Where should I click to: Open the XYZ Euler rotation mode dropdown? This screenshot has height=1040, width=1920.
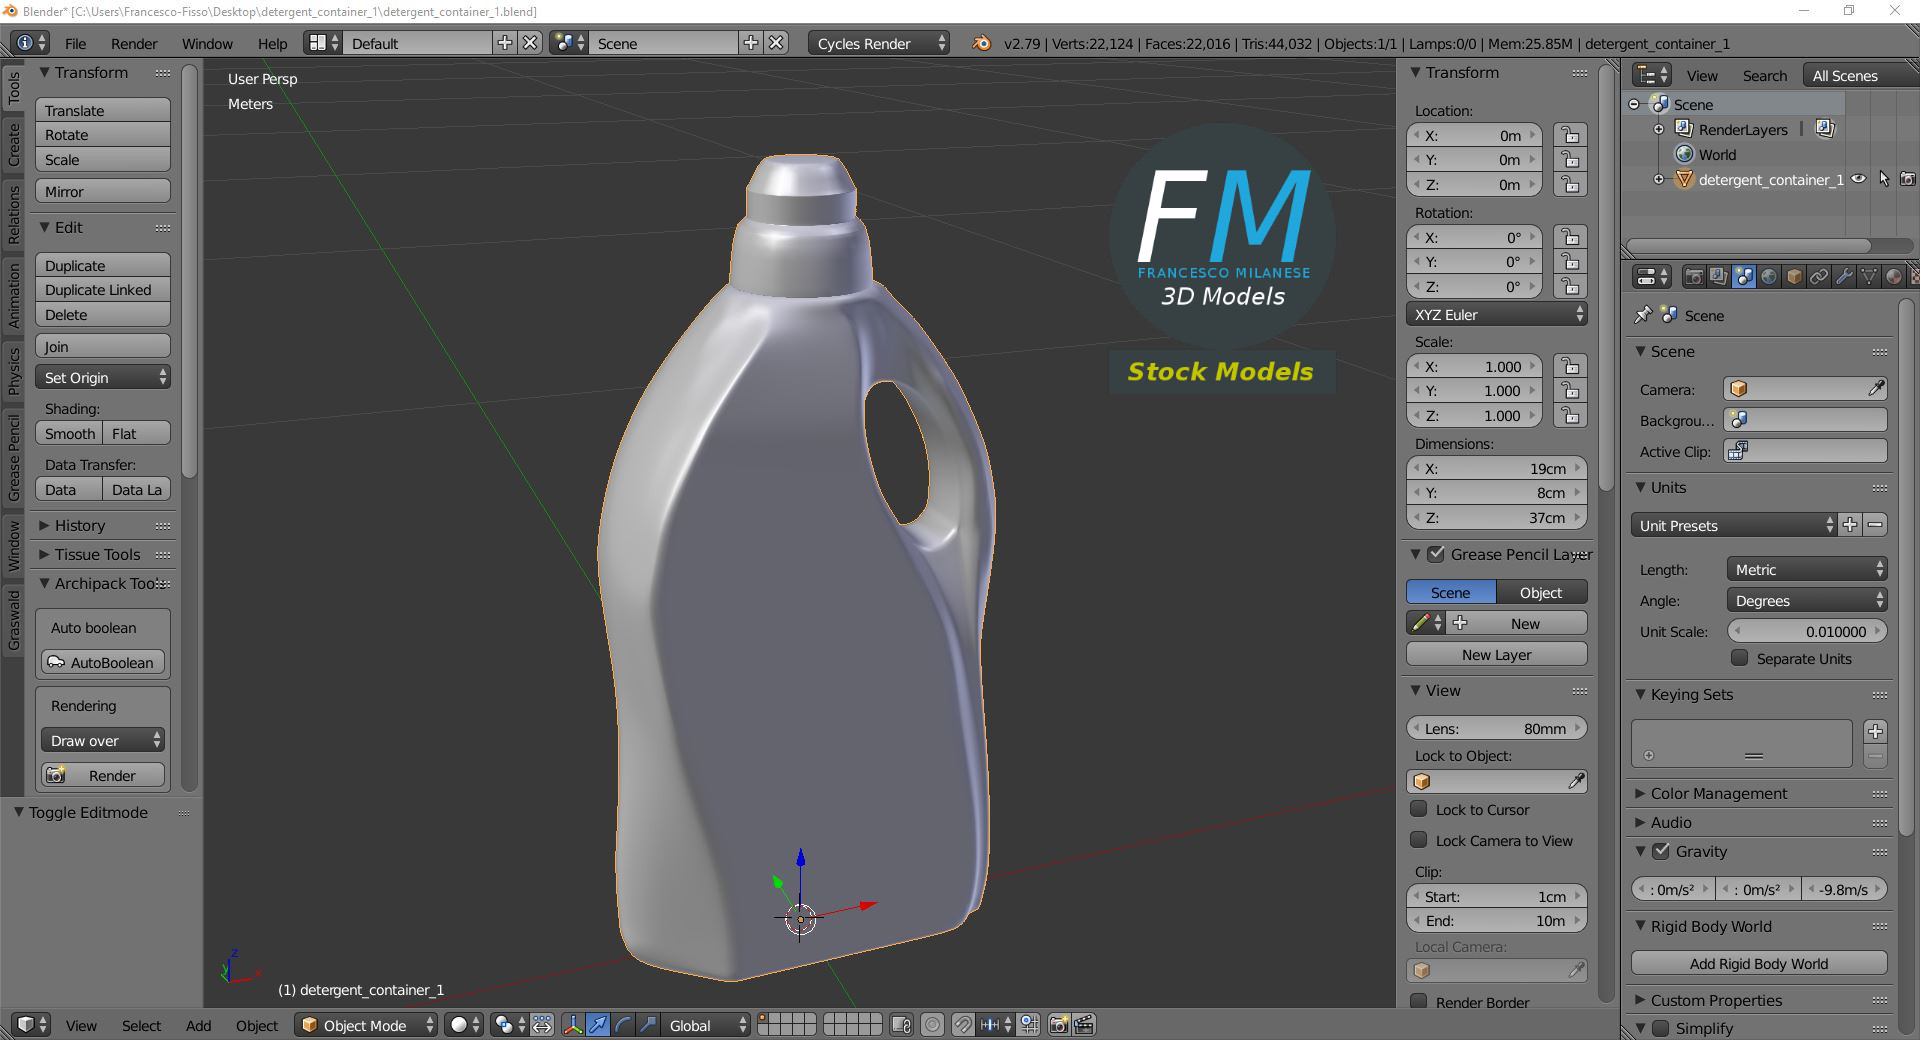tap(1496, 314)
